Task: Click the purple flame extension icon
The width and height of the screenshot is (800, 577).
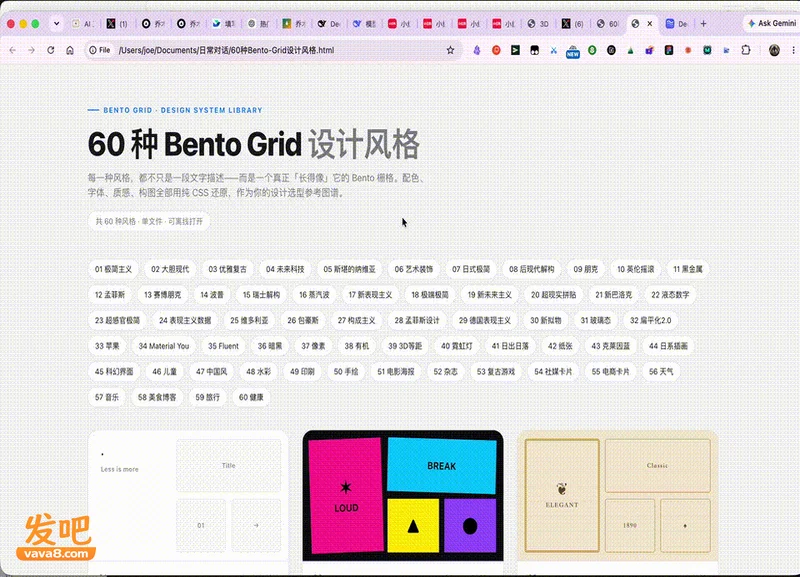Action: click(x=477, y=50)
